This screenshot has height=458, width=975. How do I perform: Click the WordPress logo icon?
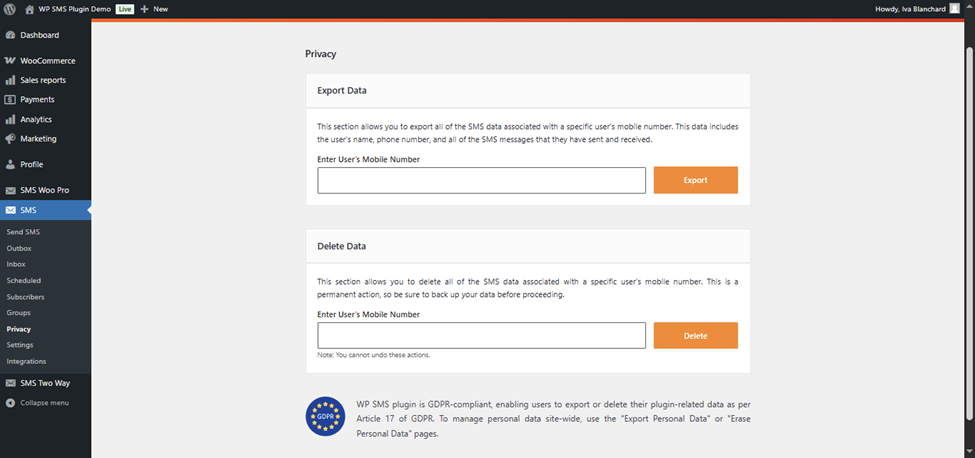(9, 8)
